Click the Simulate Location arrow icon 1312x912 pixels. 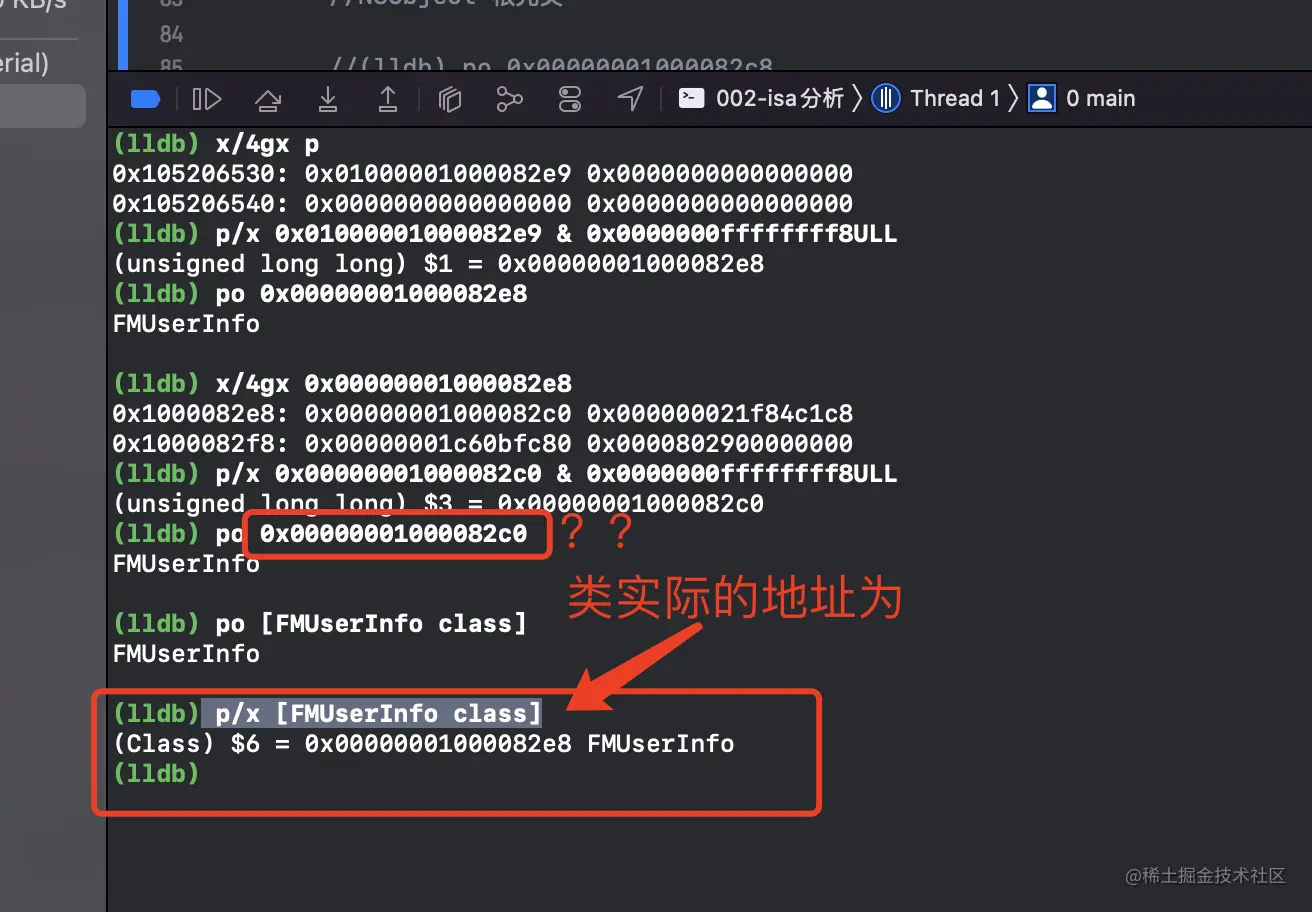[630, 98]
